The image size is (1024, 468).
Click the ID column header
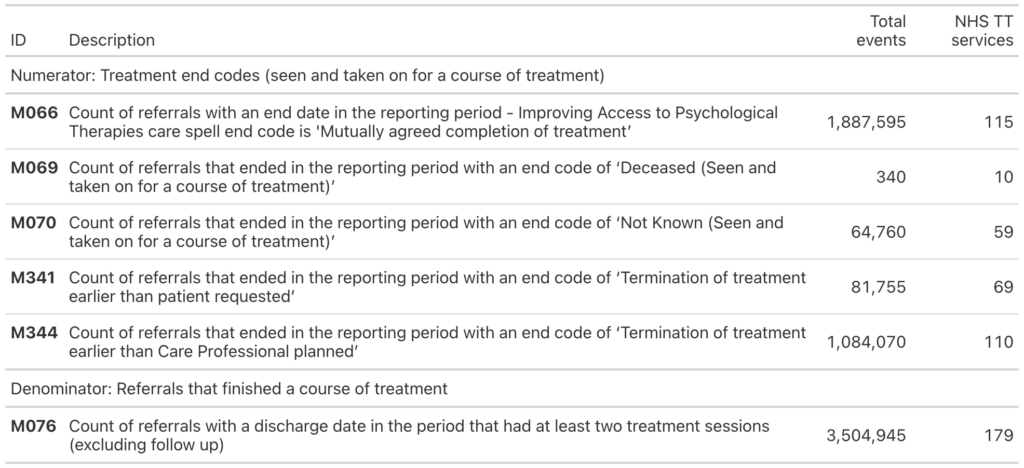coord(18,40)
